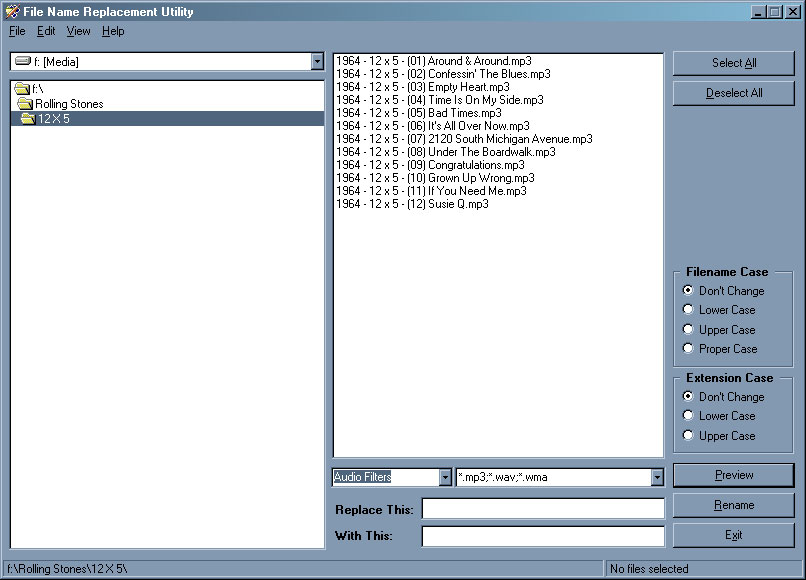Screen dimensions: 806x580
Task: Select file (03) Empty Heart.mp3
Action: pyautogui.click(x=423, y=87)
